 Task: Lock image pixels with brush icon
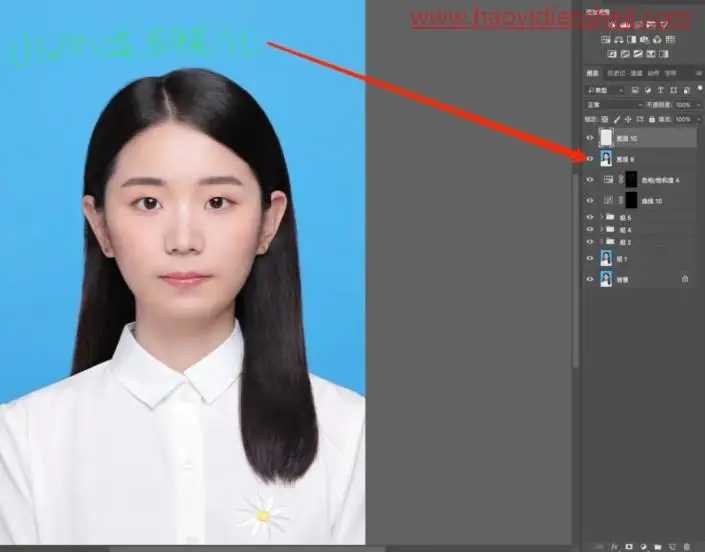617,119
